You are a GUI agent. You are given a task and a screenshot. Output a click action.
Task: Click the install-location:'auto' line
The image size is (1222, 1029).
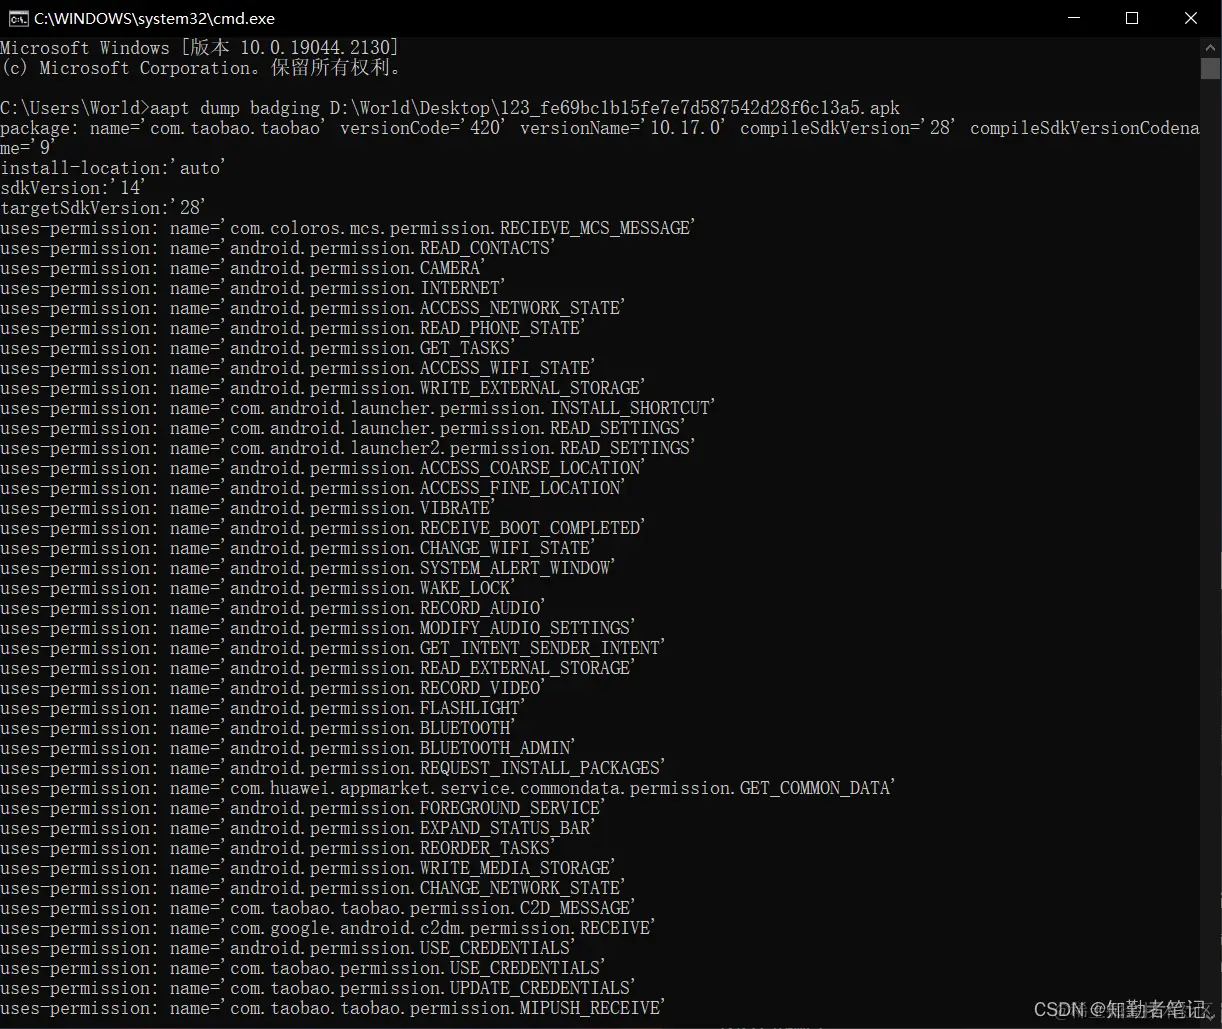113,168
